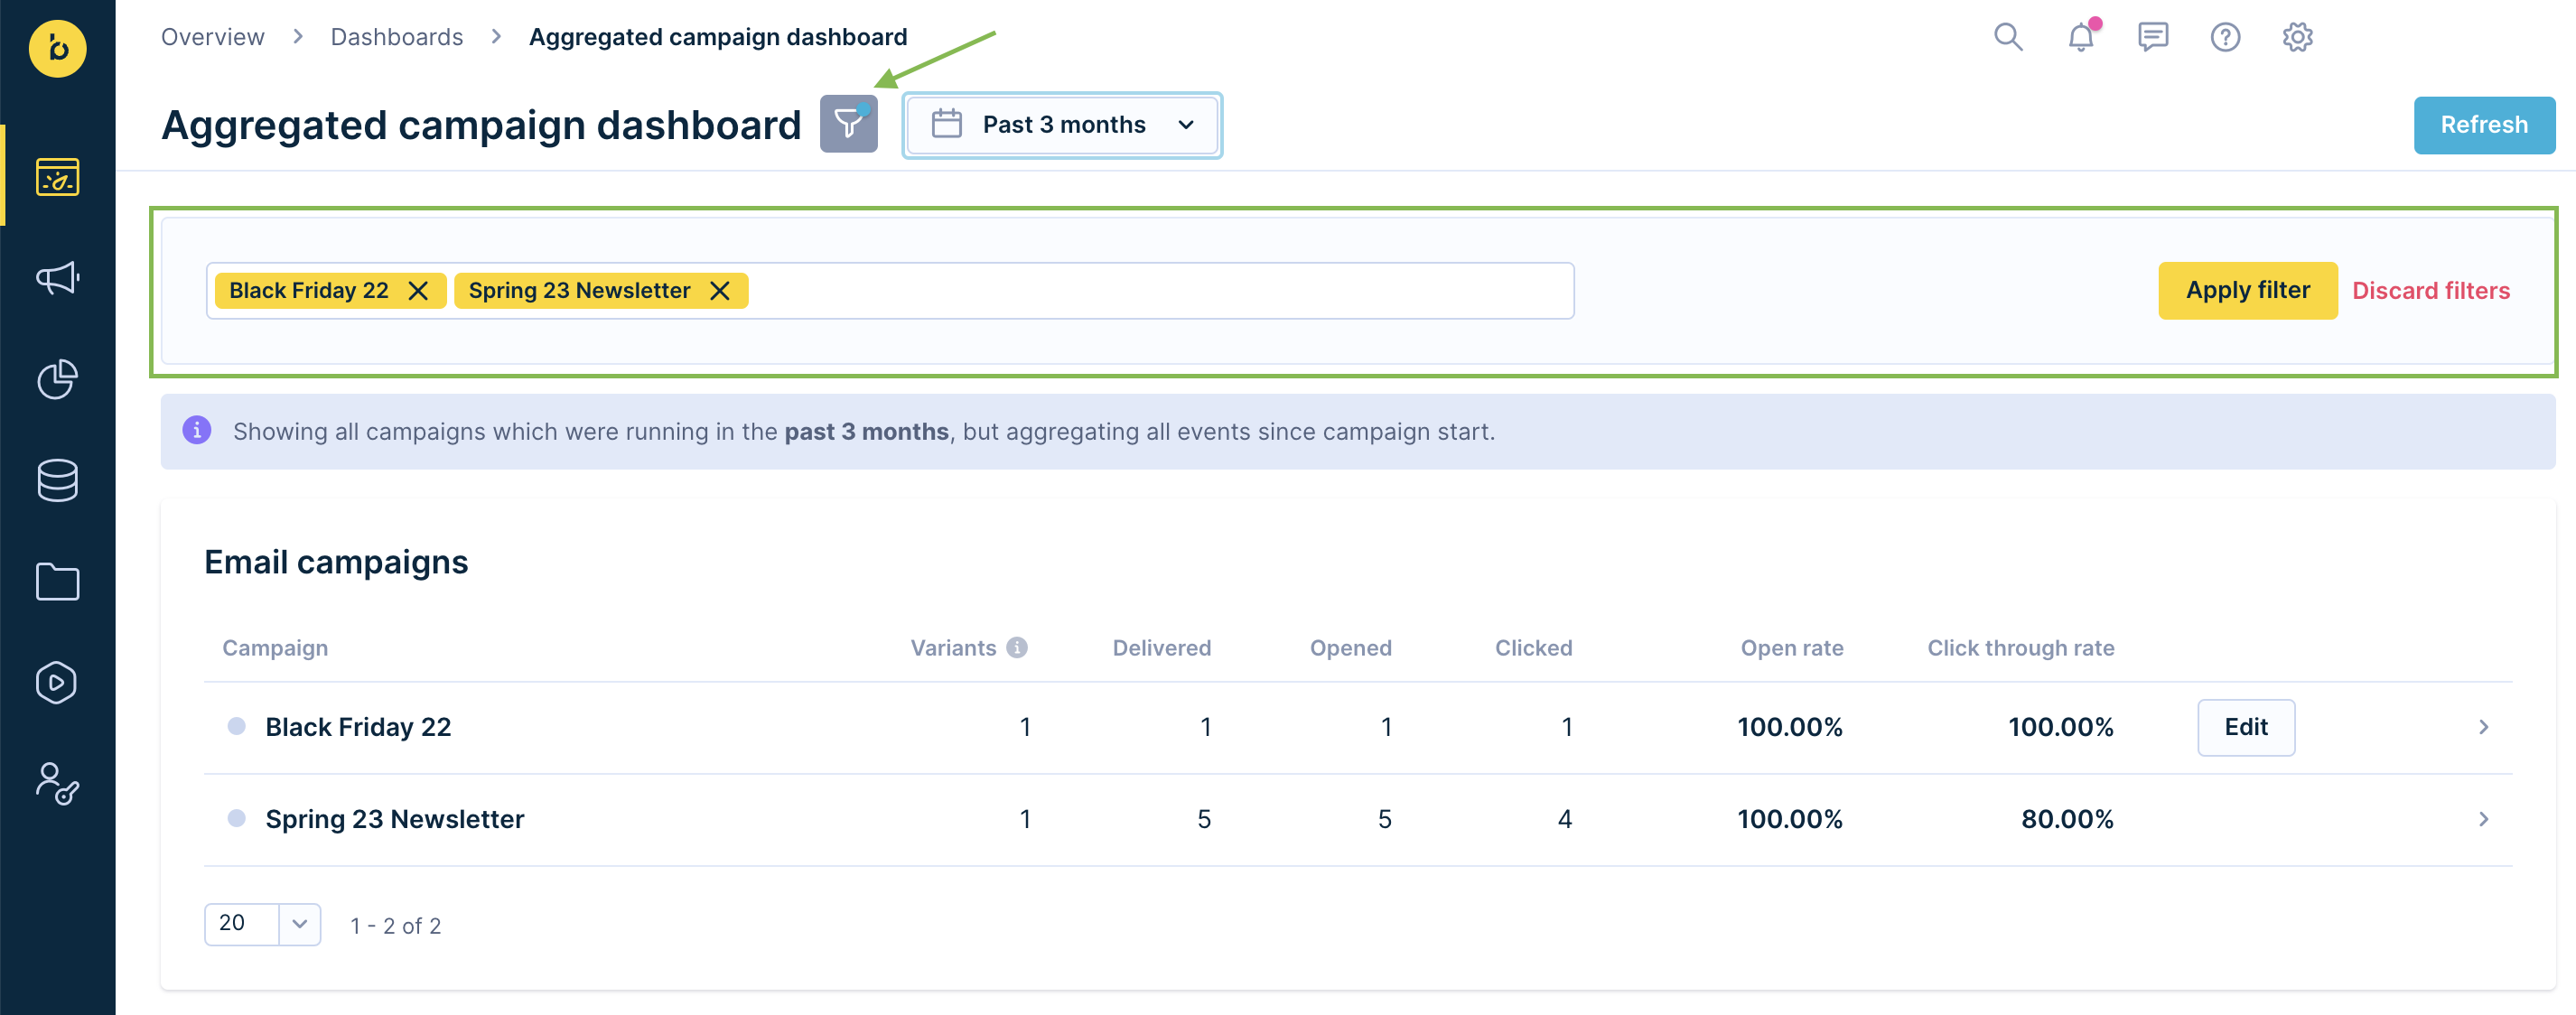Open the Dashboards sidebar icon
The image size is (2576, 1015).
coord(57,177)
